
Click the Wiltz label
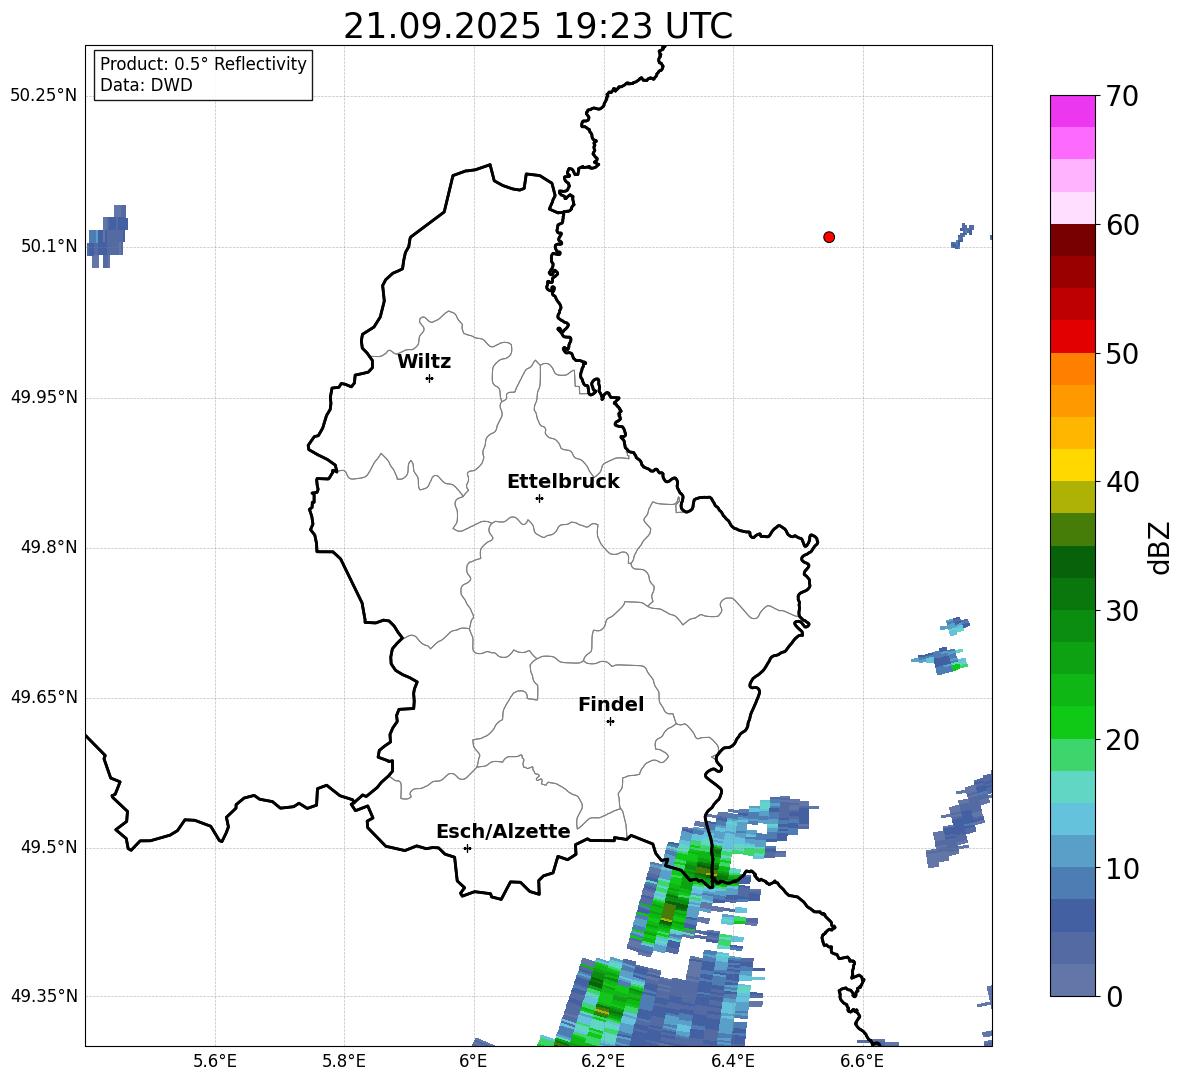pos(424,362)
